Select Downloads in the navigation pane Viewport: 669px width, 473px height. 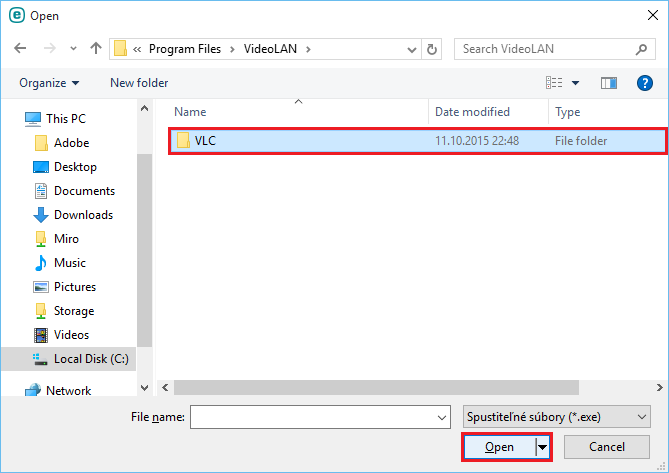pyautogui.click(x=82, y=215)
